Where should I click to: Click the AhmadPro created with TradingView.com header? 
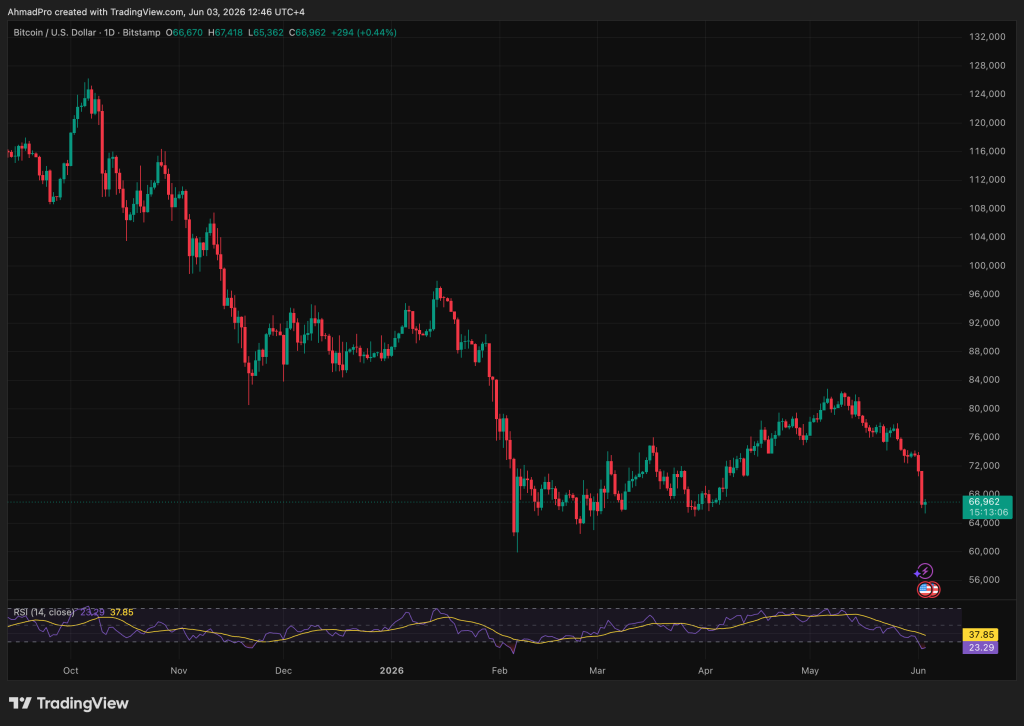155,12
